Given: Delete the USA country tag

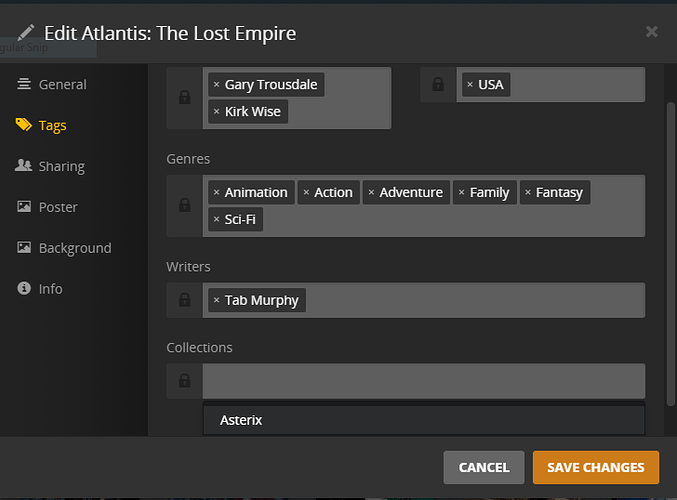Looking at the screenshot, I should click(x=470, y=85).
